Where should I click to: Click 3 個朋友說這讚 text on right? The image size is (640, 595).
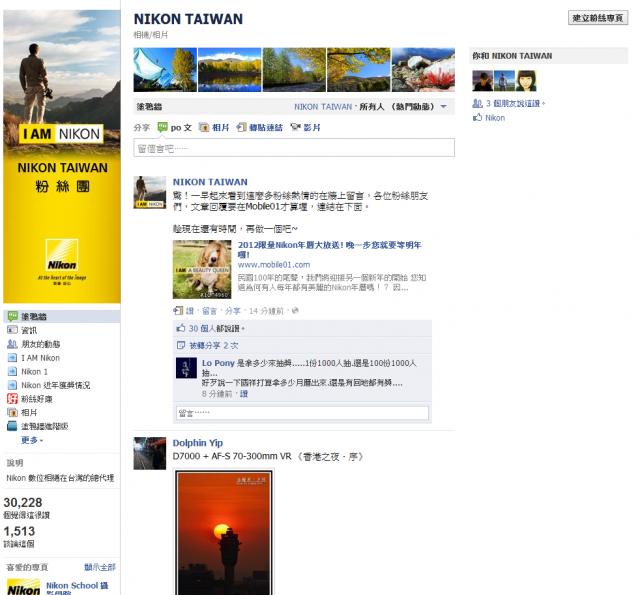click(515, 103)
